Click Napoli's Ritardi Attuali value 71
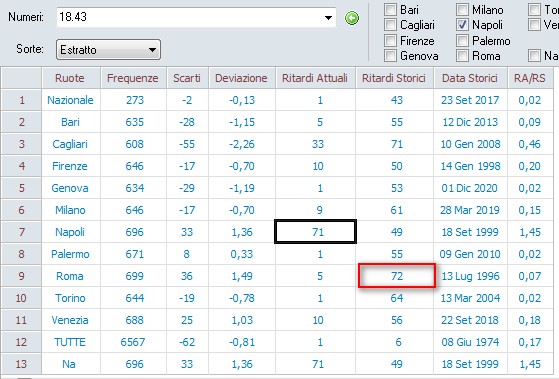Screen dimensions: 559x379 click(316, 232)
